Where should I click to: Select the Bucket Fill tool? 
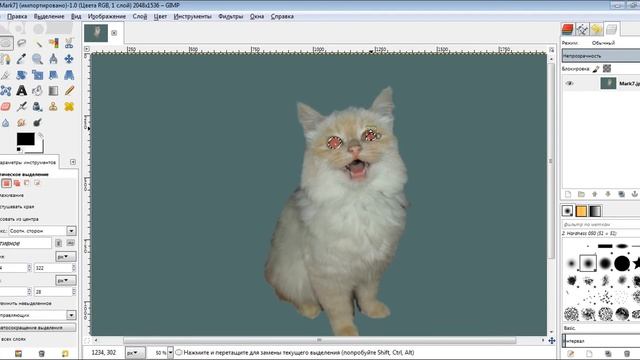point(38,90)
